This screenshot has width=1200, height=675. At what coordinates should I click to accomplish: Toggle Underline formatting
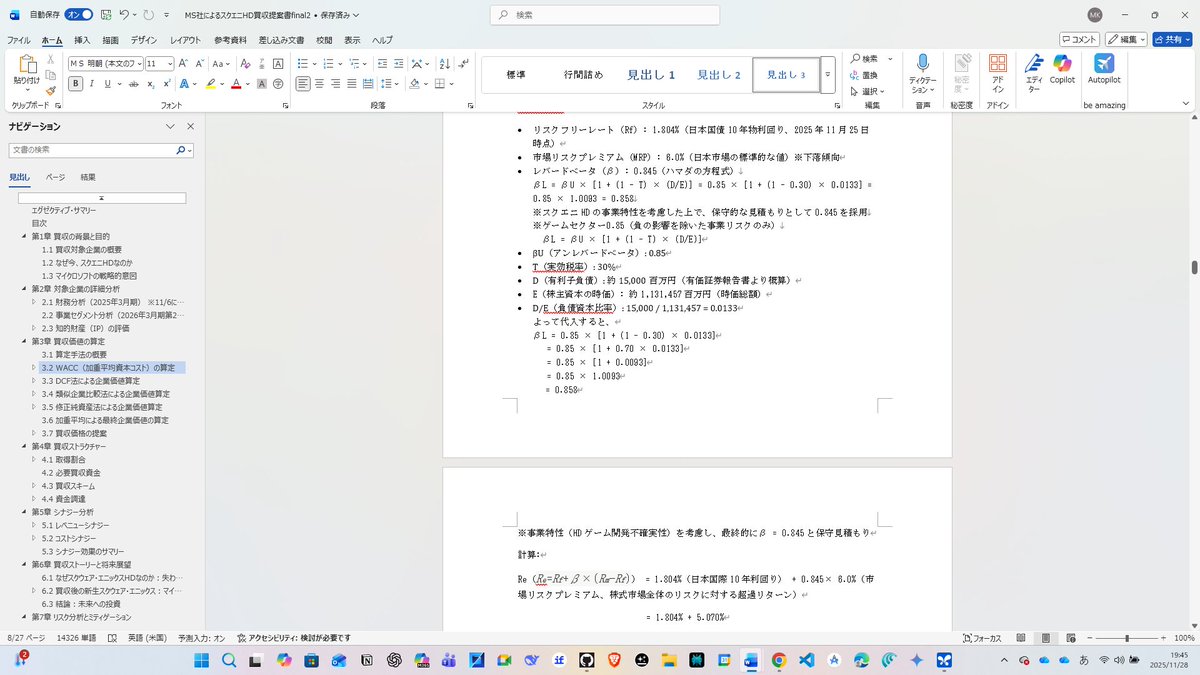pos(109,84)
